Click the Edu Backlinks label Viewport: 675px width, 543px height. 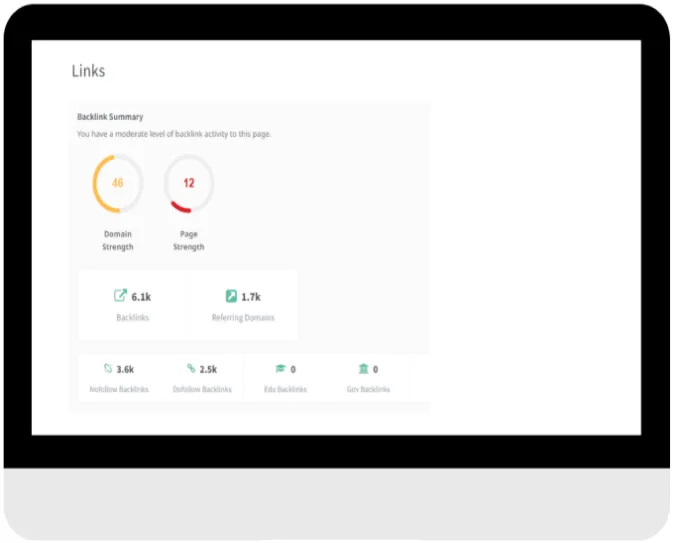click(285, 389)
